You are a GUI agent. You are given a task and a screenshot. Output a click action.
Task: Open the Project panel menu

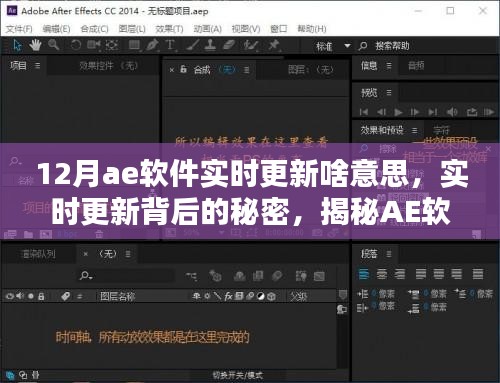(38, 66)
